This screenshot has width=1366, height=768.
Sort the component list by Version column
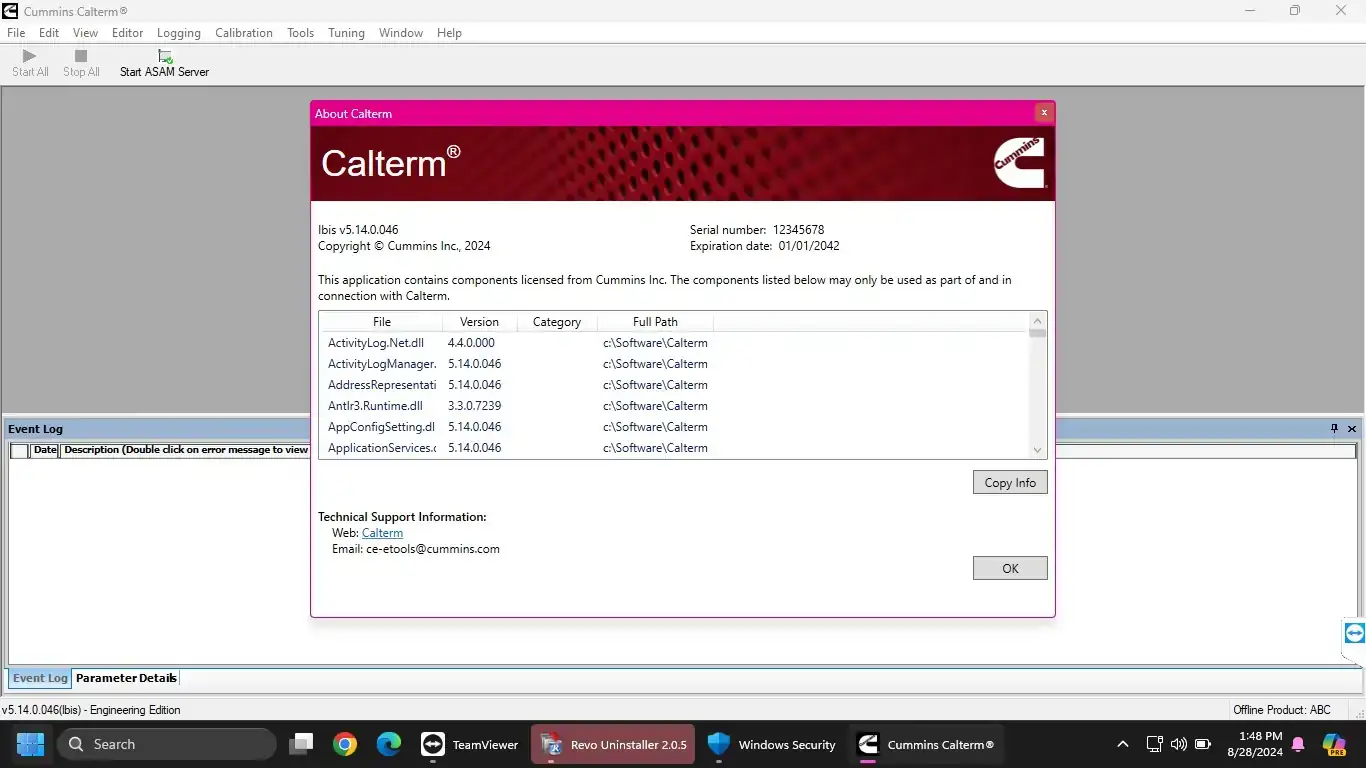click(479, 322)
